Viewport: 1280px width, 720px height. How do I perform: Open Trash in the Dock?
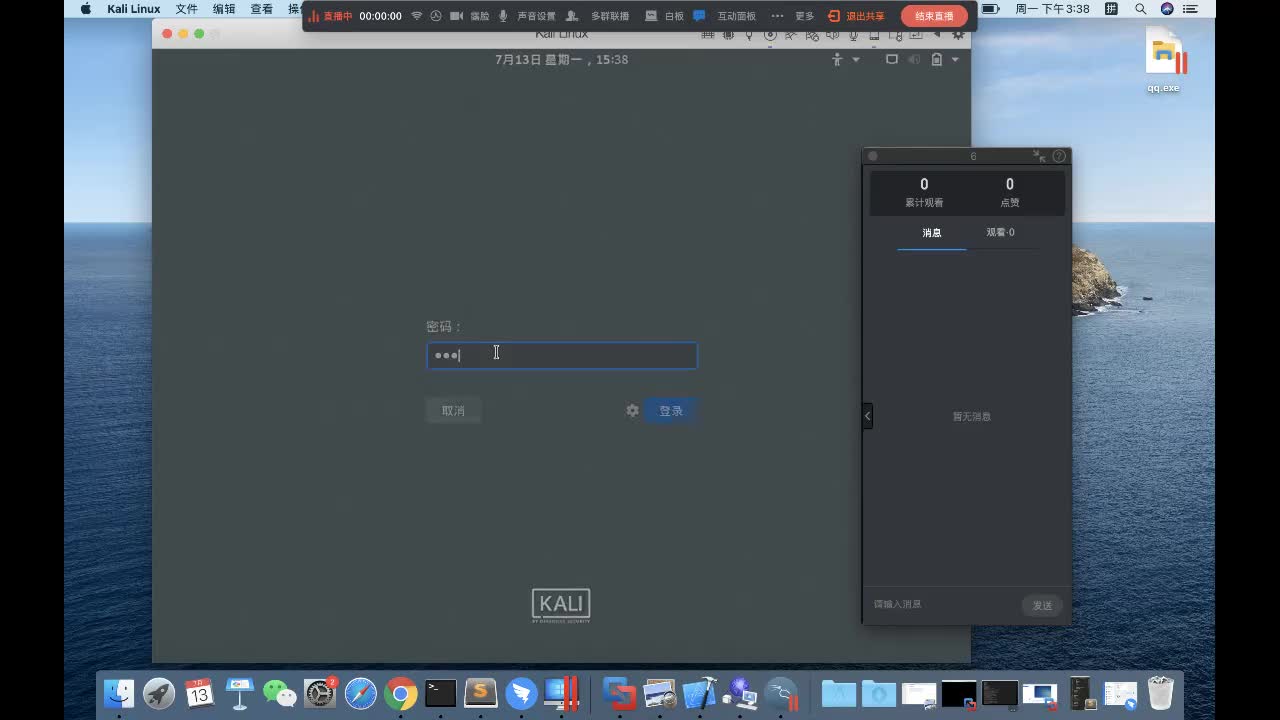[x=1161, y=693]
